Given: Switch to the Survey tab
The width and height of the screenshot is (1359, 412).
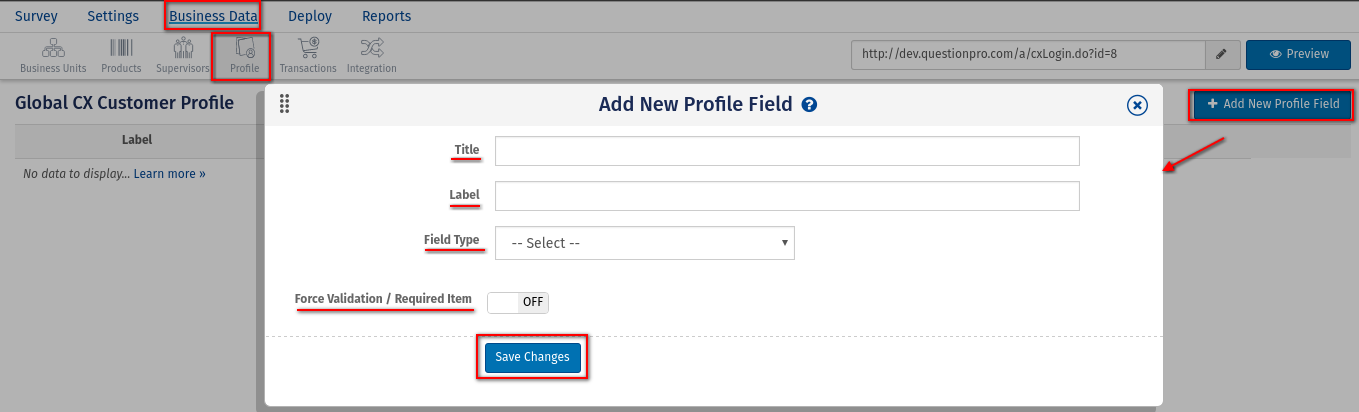Looking at the screenshot, I should point(36,16).
